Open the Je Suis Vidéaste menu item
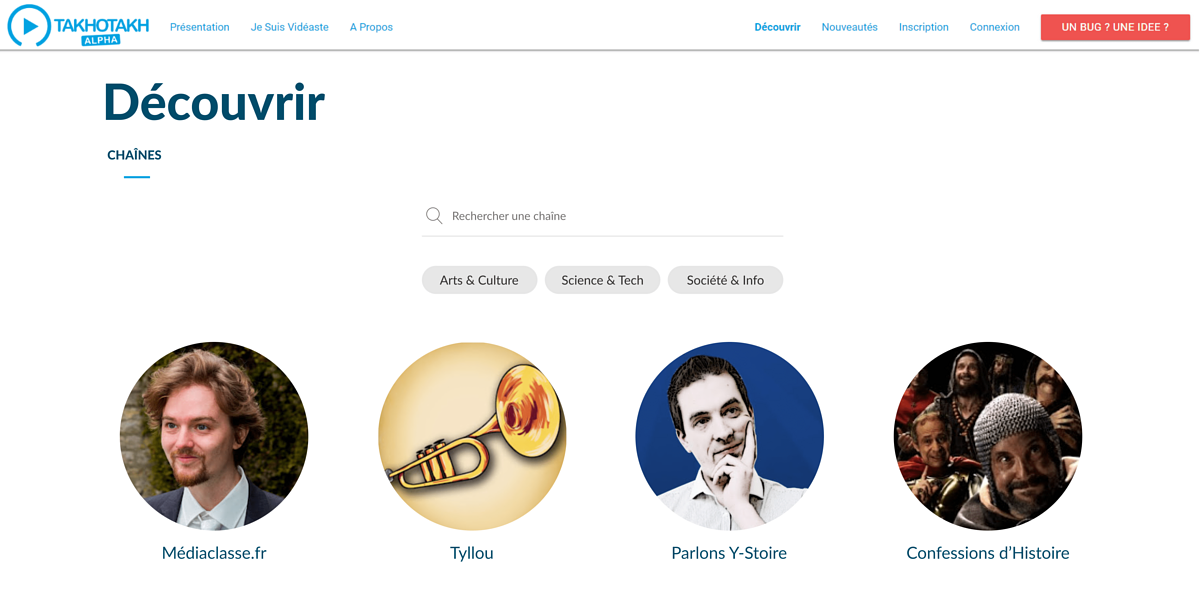Screen dimensions: 1200x614 (x=289, y=27)
